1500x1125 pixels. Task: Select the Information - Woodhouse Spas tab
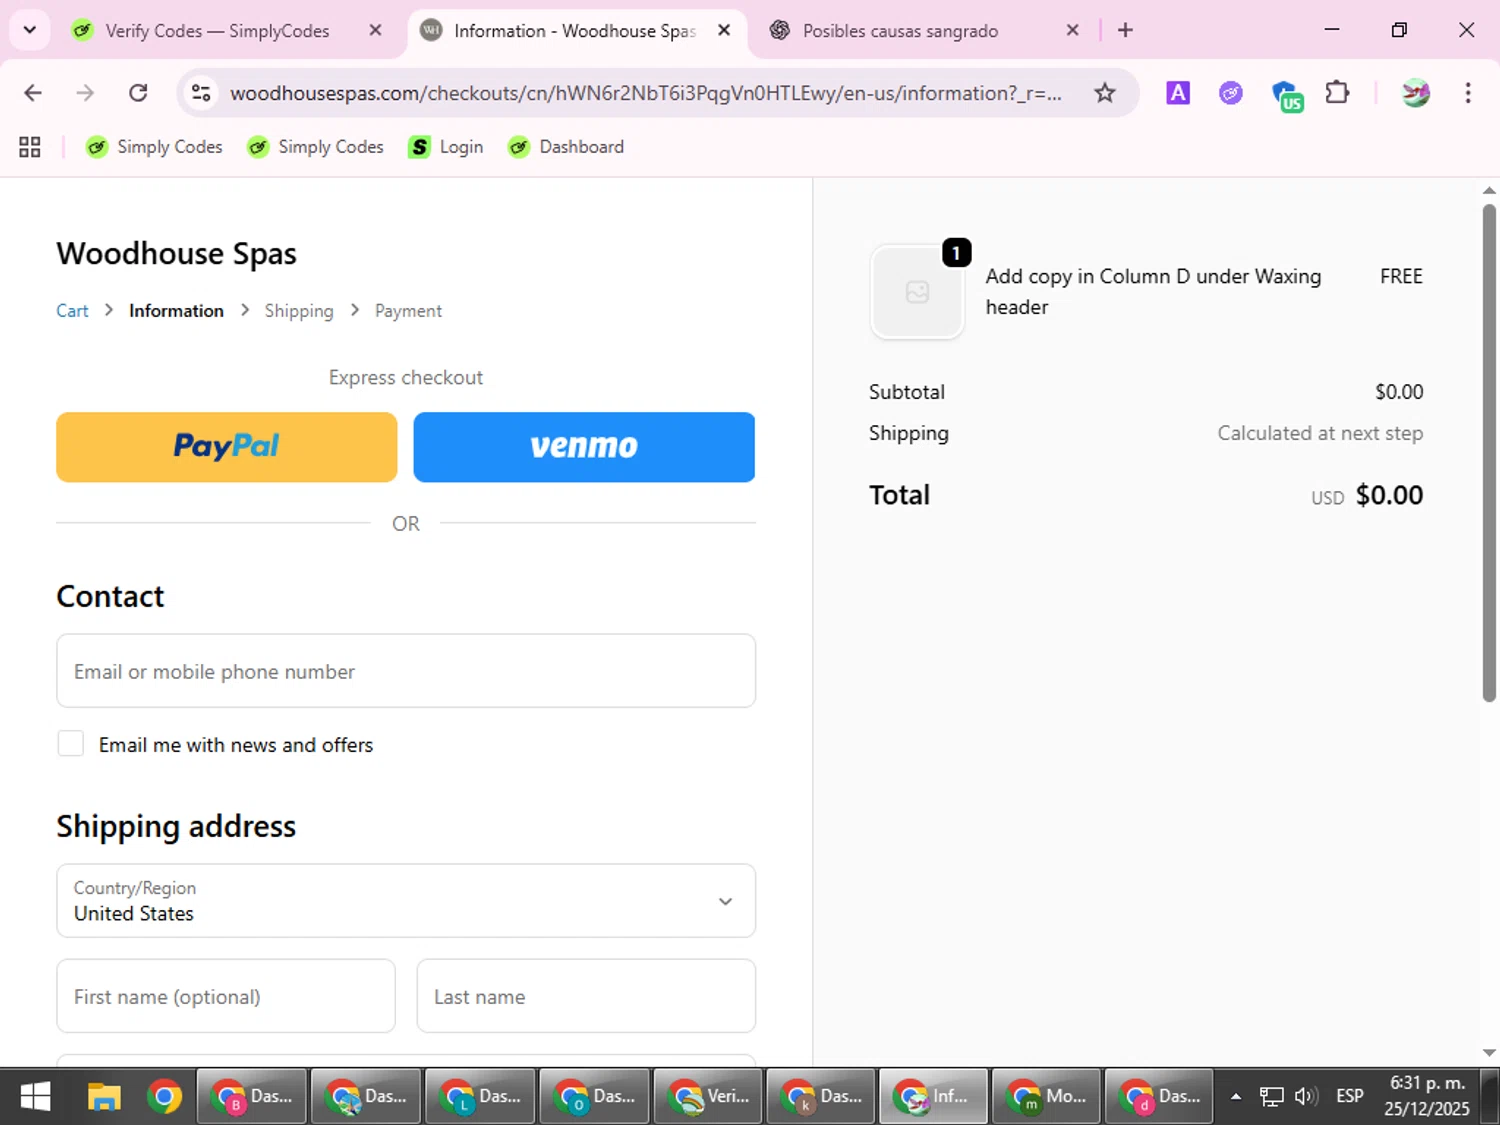574,31
